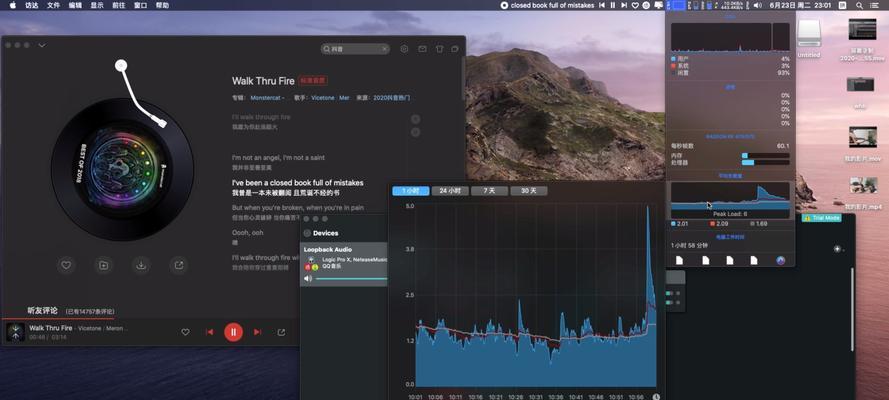Adjust the Loopback Audio volume slider
The image size is (889, 400).
pyautogui.click(x=351, y=279)
